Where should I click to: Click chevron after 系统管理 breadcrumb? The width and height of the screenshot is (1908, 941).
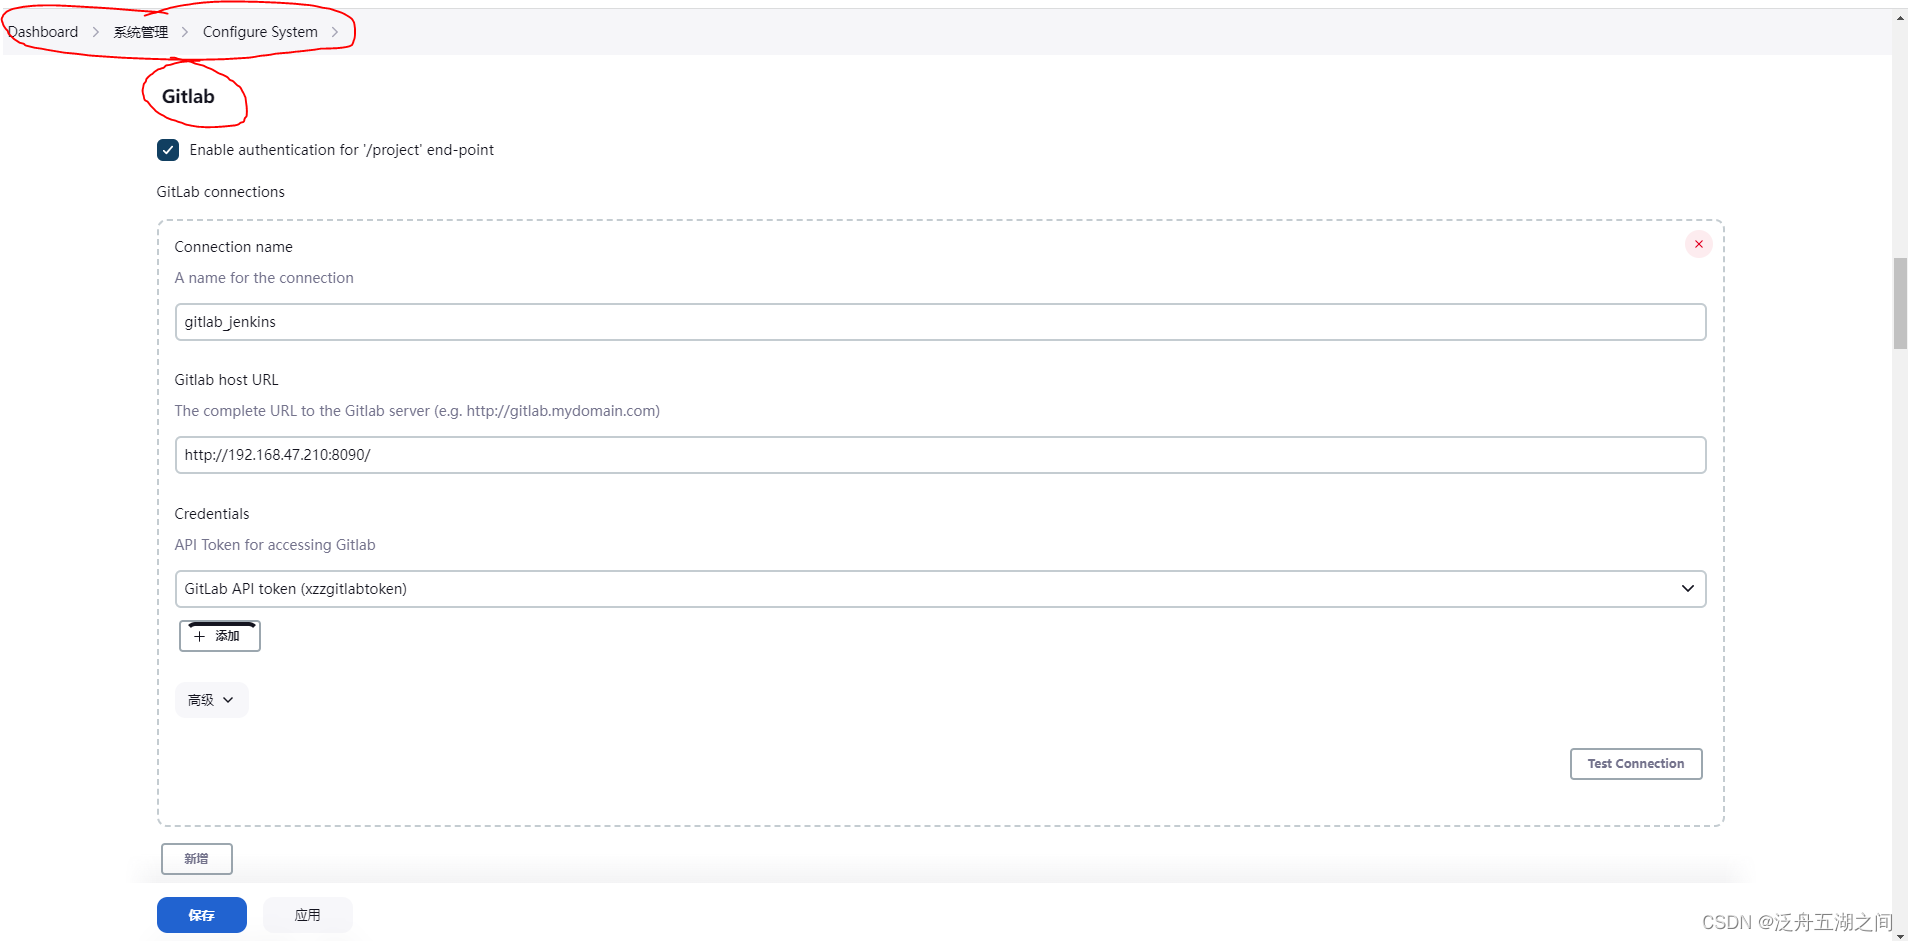185,32
